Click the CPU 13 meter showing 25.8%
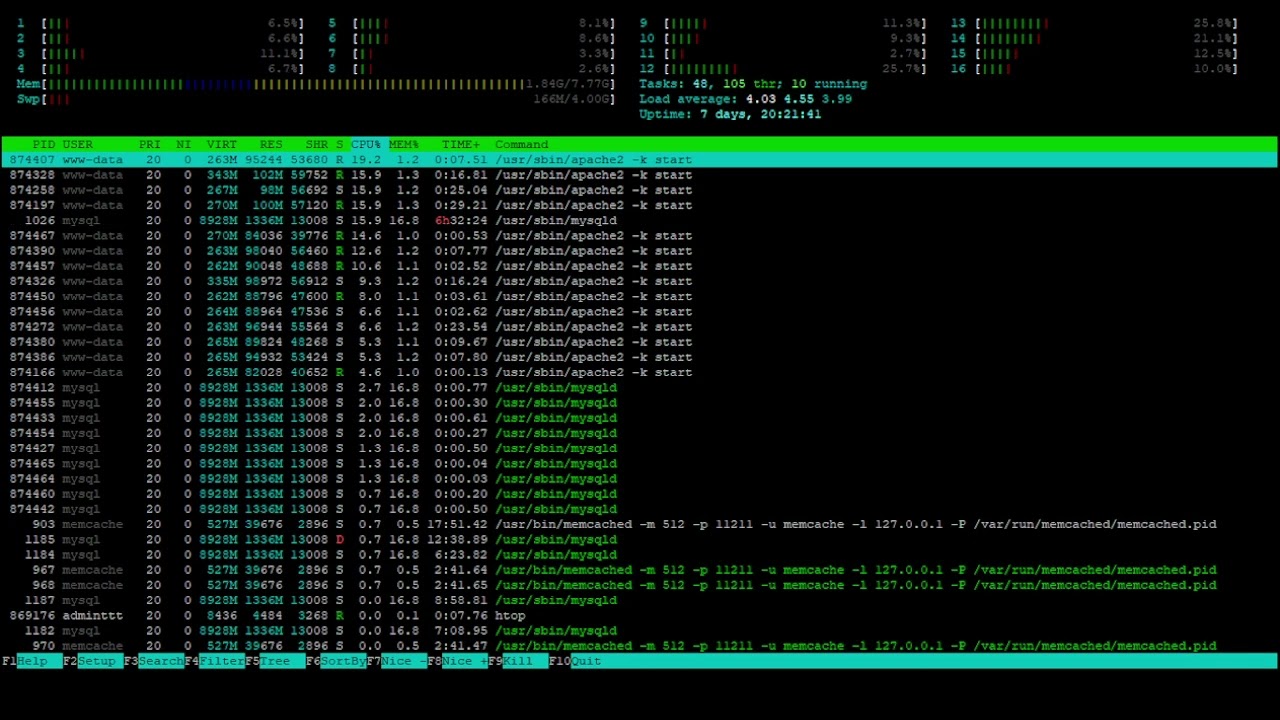Image resolution: width=1280 pixels, height=720 pixels. (1095, 23)
